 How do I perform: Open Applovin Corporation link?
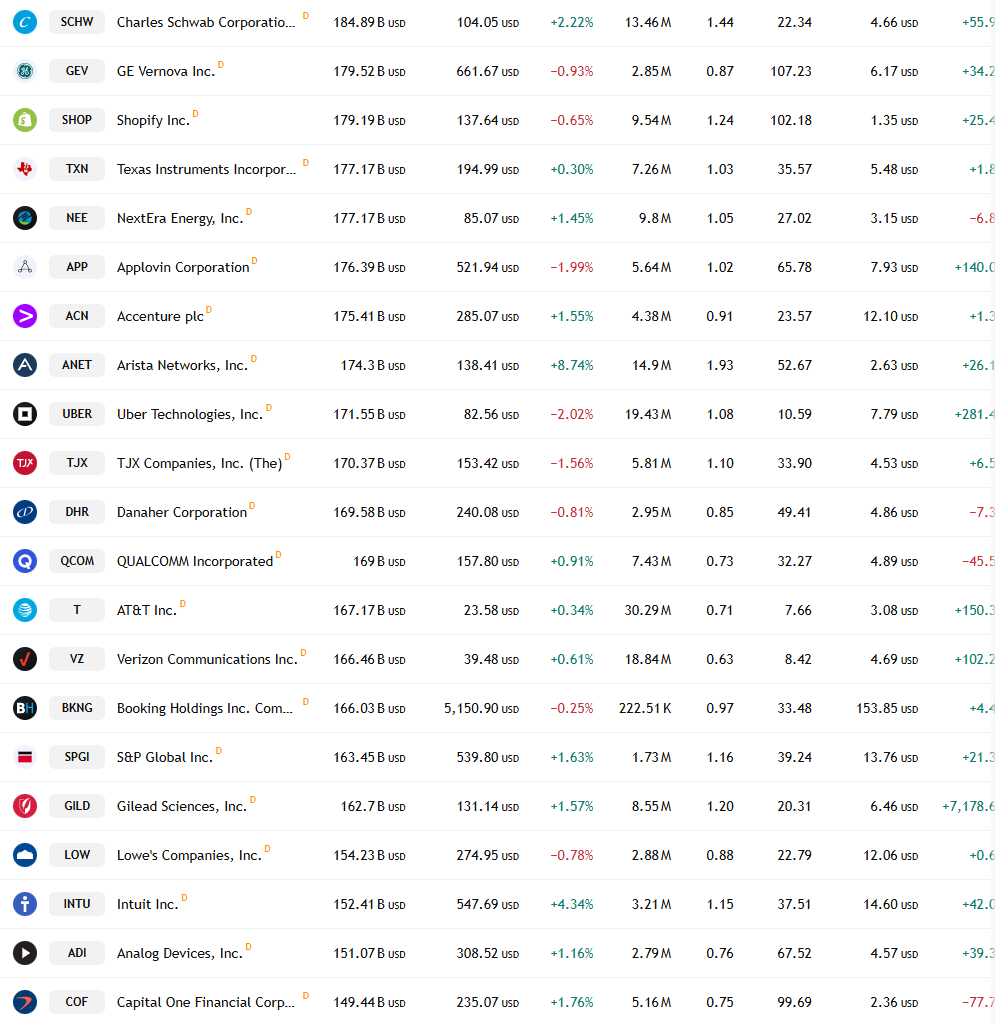[x=183, y=267]
